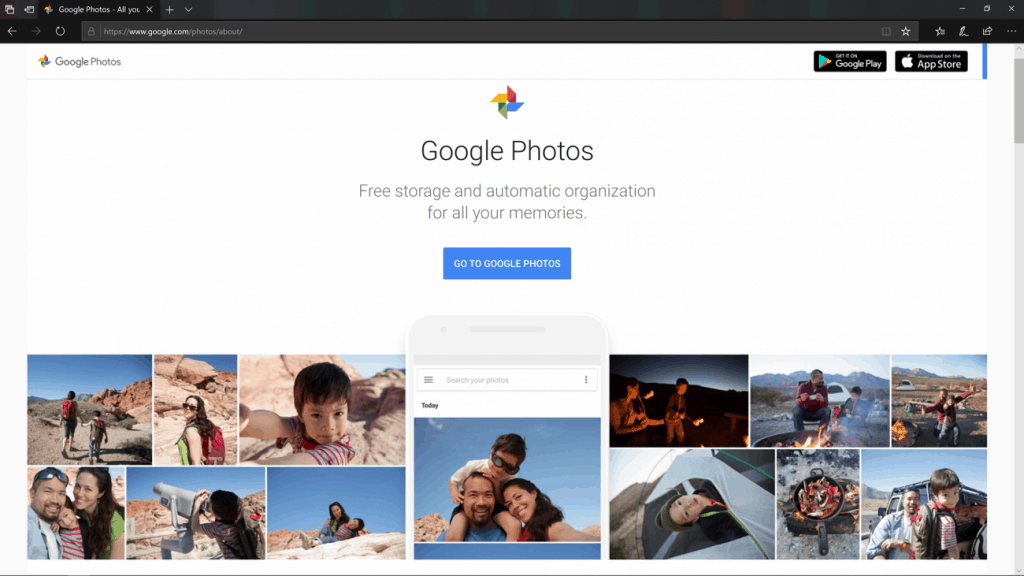Image resolution: width=1024 pixels, height=576 pixels.
Task: Go back to the previous page
Action: tap(12, 31)
